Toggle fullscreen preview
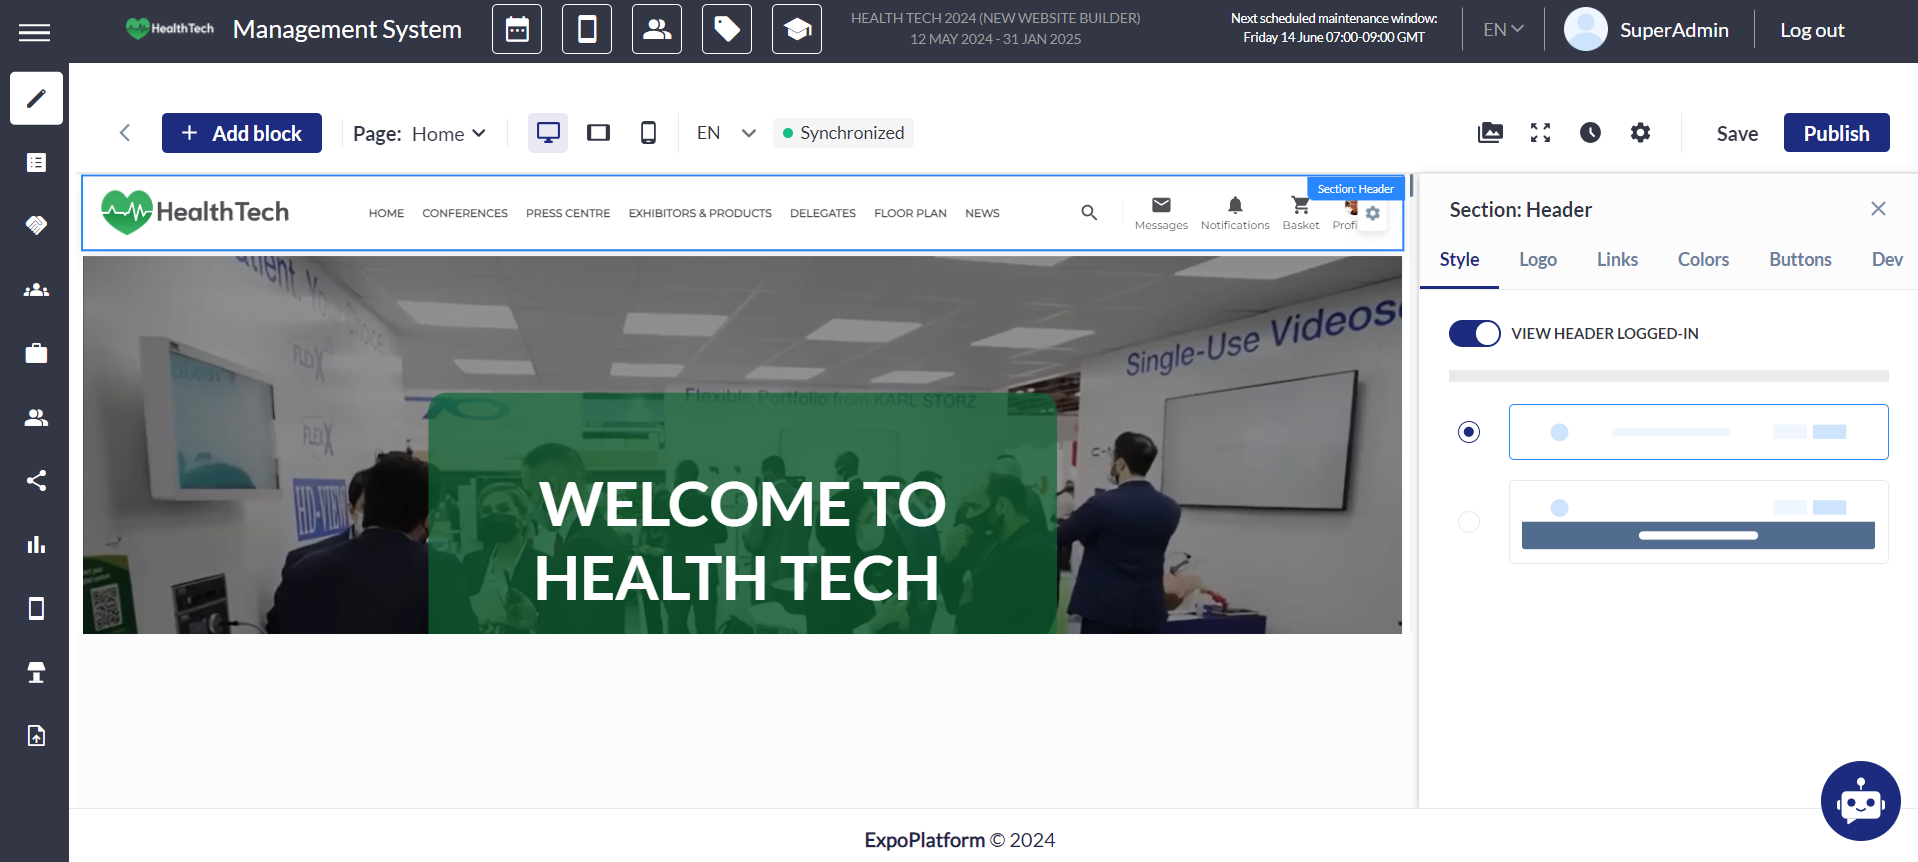 click(x=1540, y=133)
